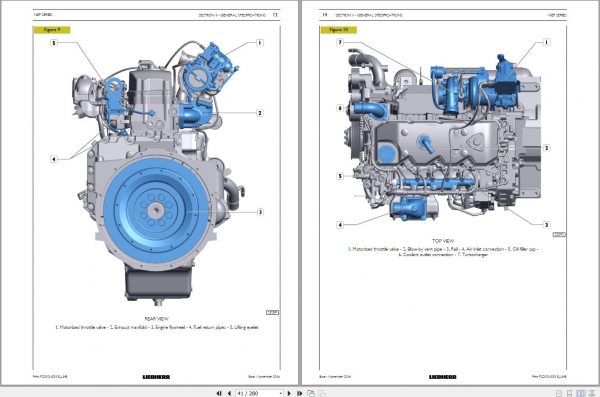Click the blue engine flywheel in Figure 9
This screenshot has height=397, width=600.
(x=156, y=210)
